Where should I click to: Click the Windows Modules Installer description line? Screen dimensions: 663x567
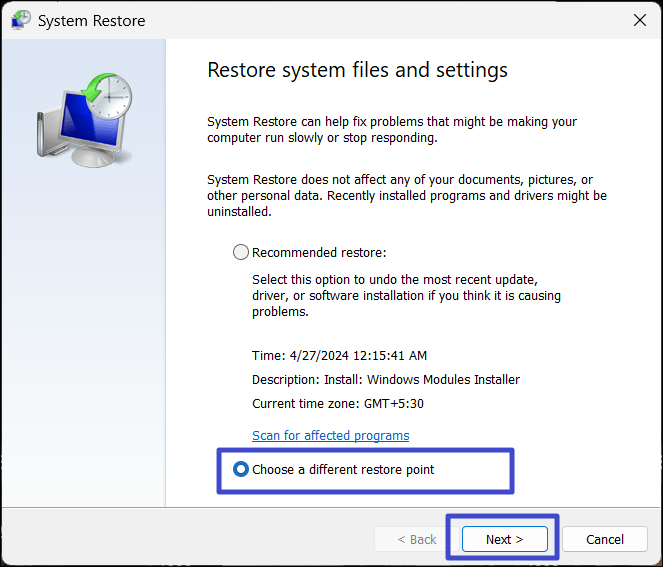coord(386,380)
